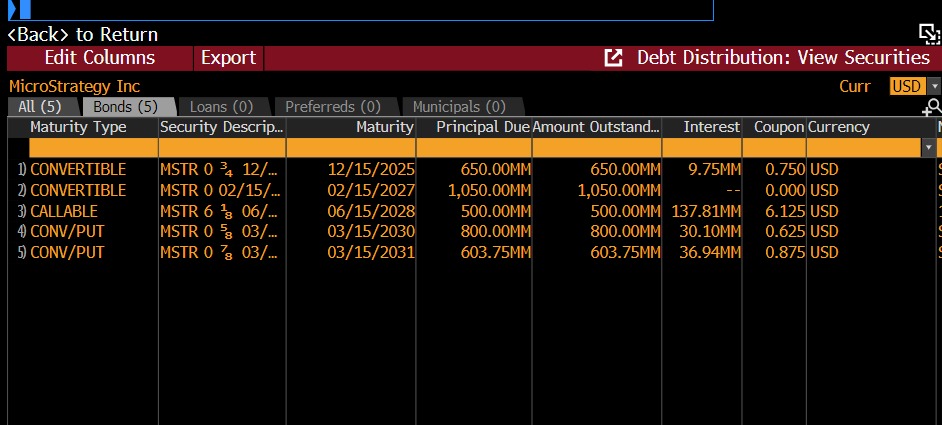Click the Maturity filter input field
942x425 pixels.
(351, 147)
